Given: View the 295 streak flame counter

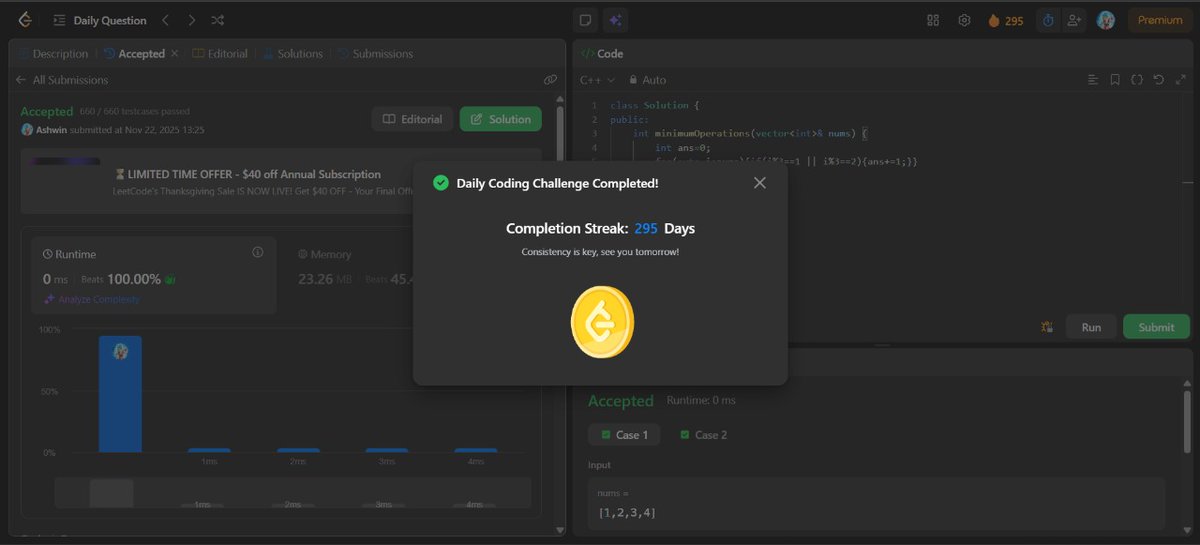Looking at the screenshot, I should [x=1005, y=20].
